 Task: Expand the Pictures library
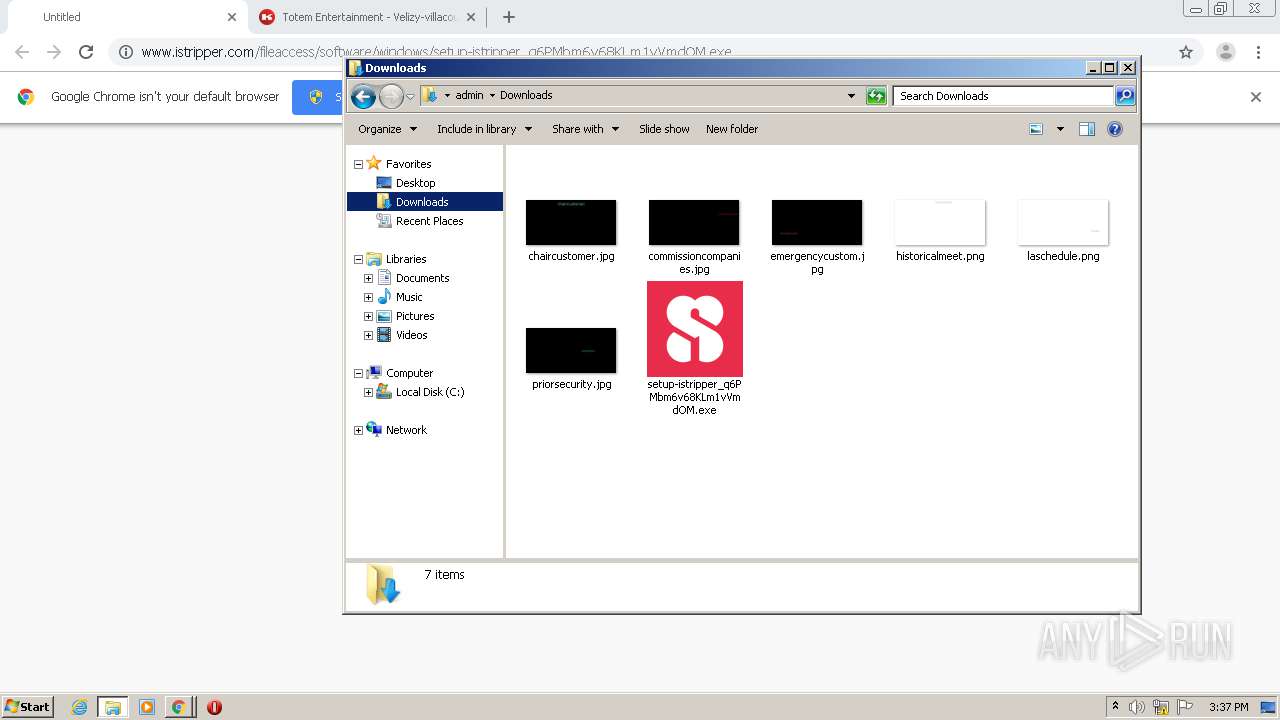point(368,316)
